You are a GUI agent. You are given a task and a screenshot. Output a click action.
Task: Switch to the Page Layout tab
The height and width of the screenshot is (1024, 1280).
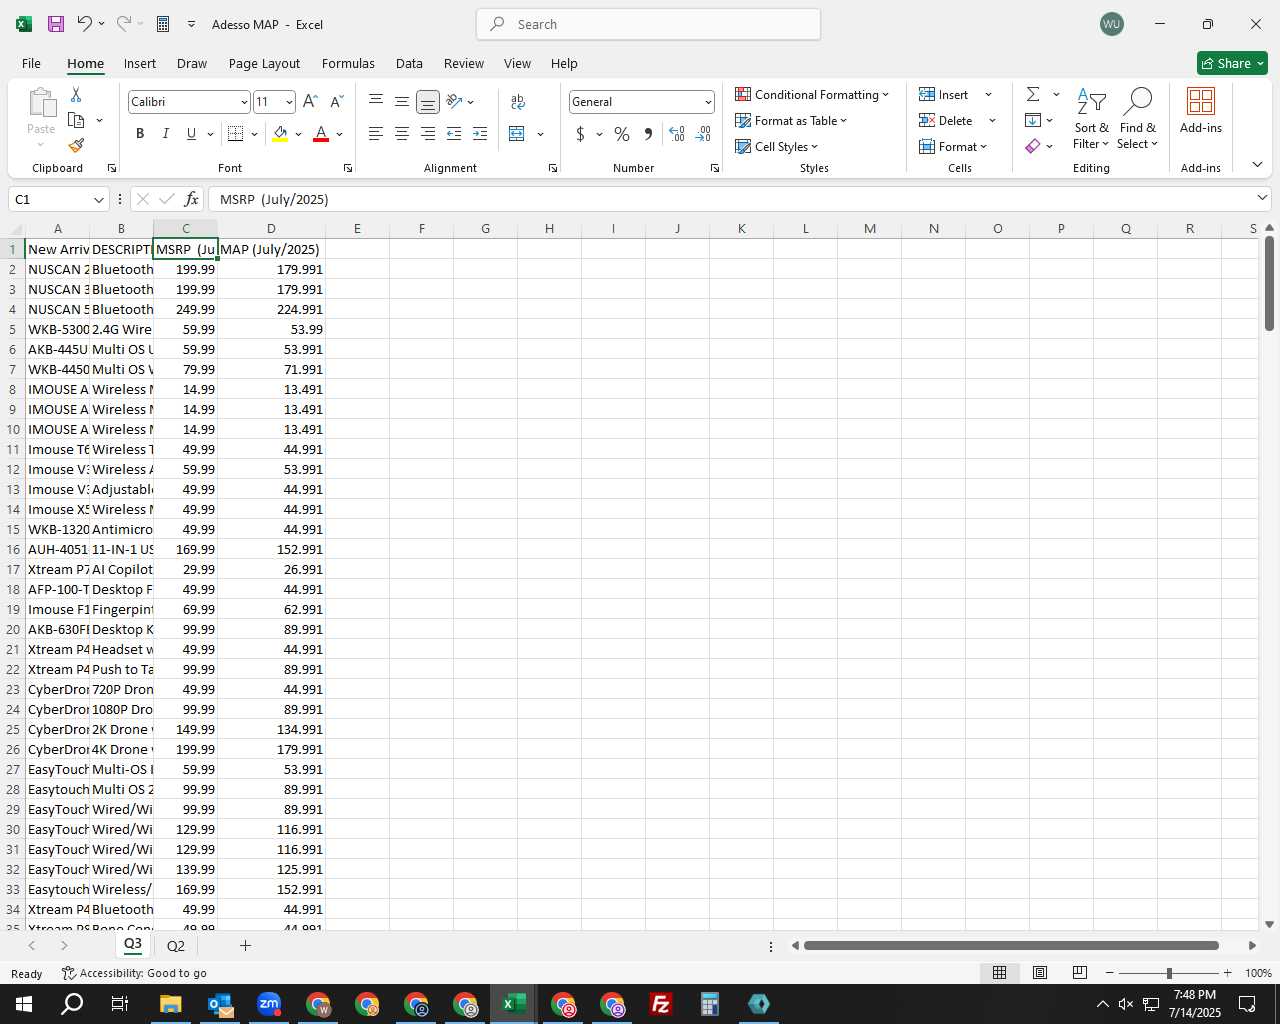[x=264, y=63]
